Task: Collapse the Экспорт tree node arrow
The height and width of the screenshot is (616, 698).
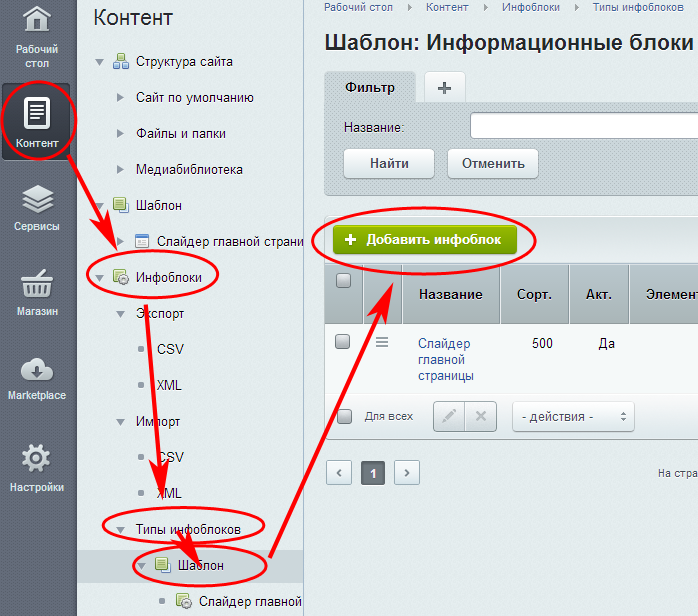Action: point(121,314)
